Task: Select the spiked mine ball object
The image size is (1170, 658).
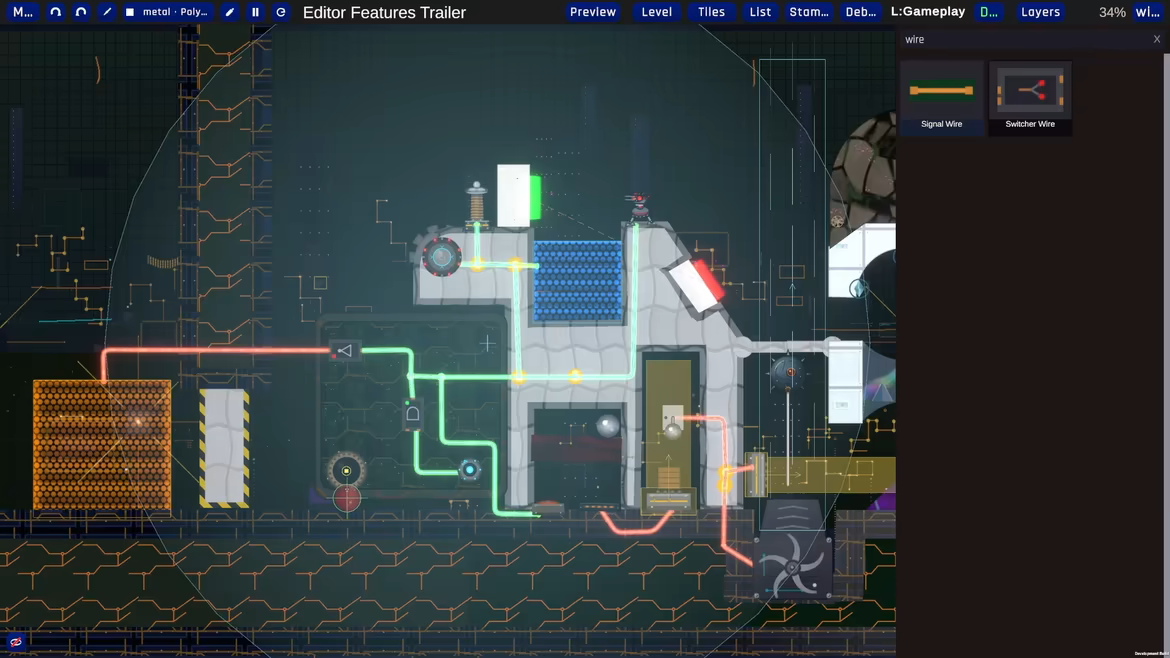Action: 788,372
